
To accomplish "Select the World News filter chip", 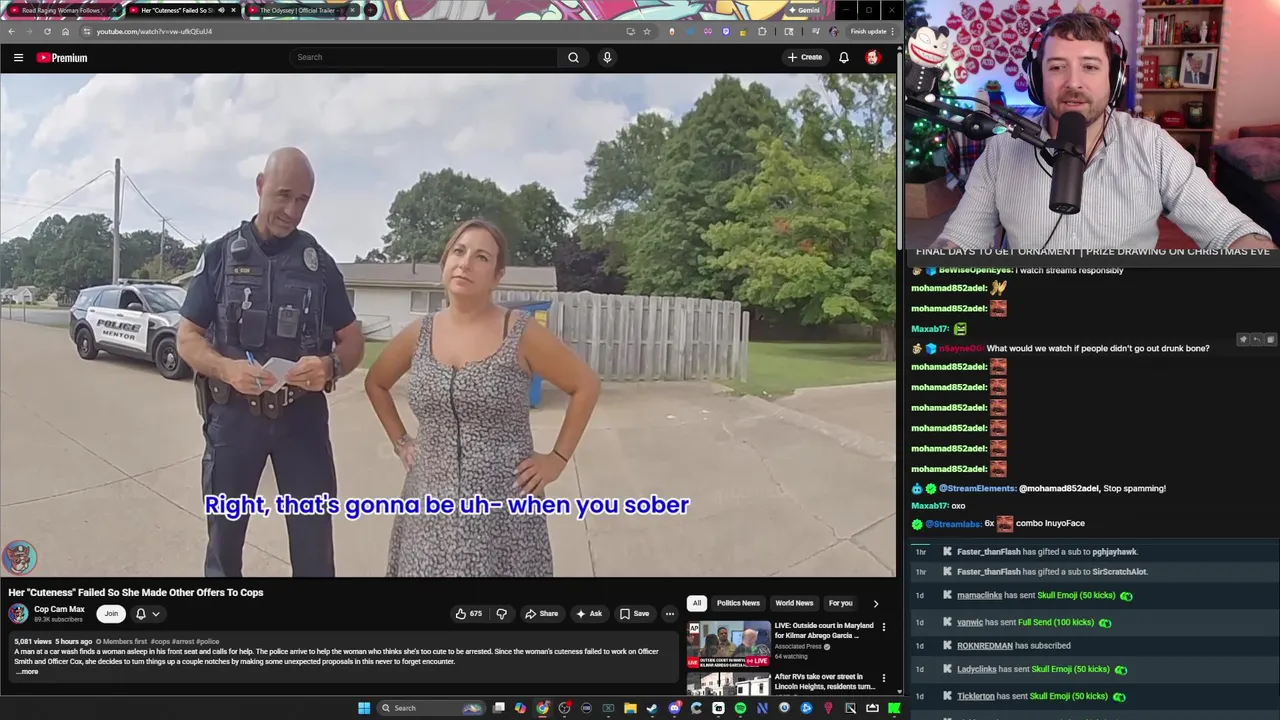I will pos(794,603).
